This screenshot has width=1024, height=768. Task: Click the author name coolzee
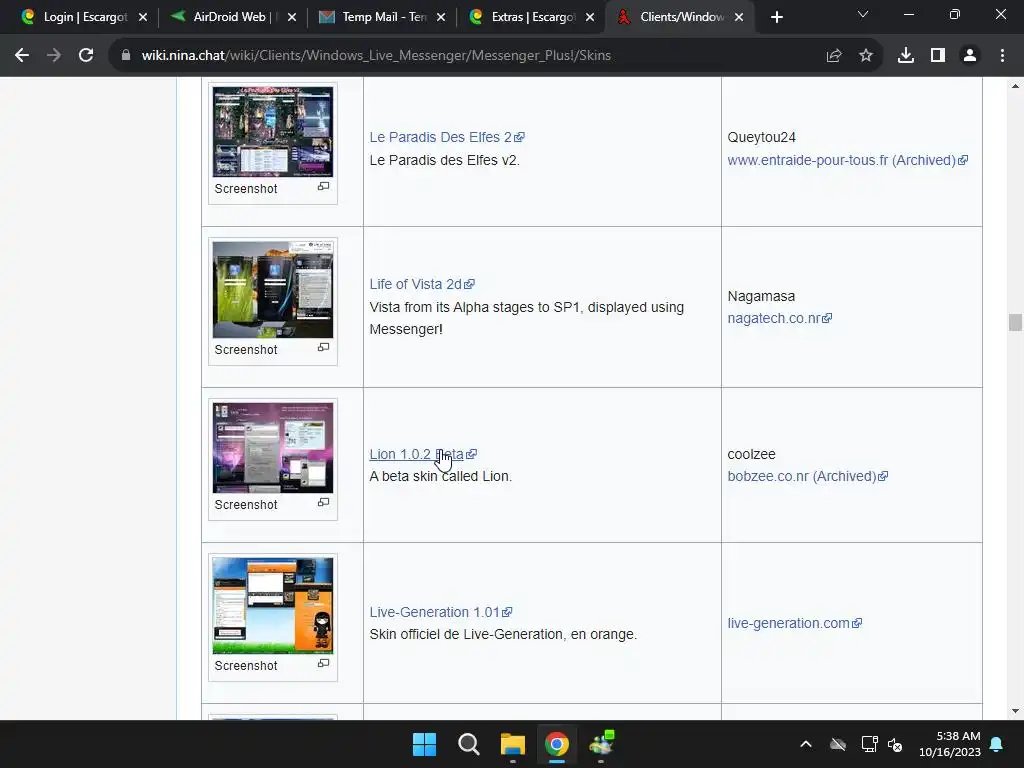[752, 454]
